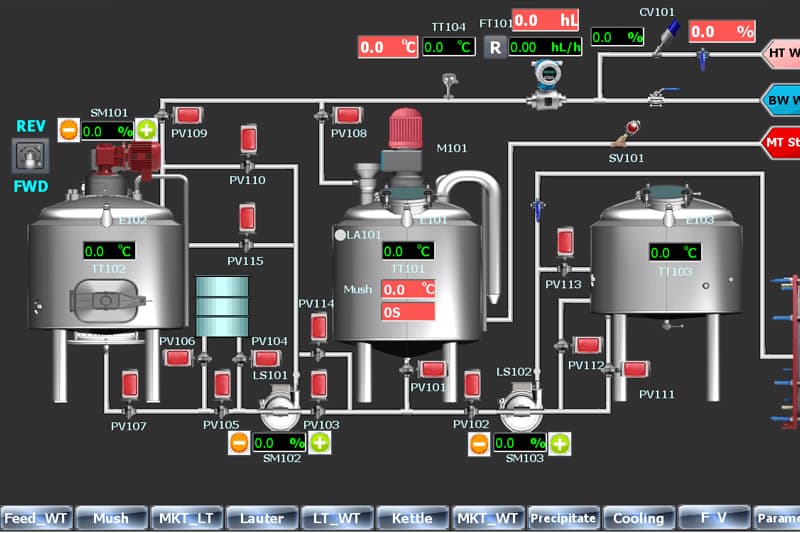800x533 pixels.
Task: Toggle valve PV110
Action: click(x=248, y=139)
